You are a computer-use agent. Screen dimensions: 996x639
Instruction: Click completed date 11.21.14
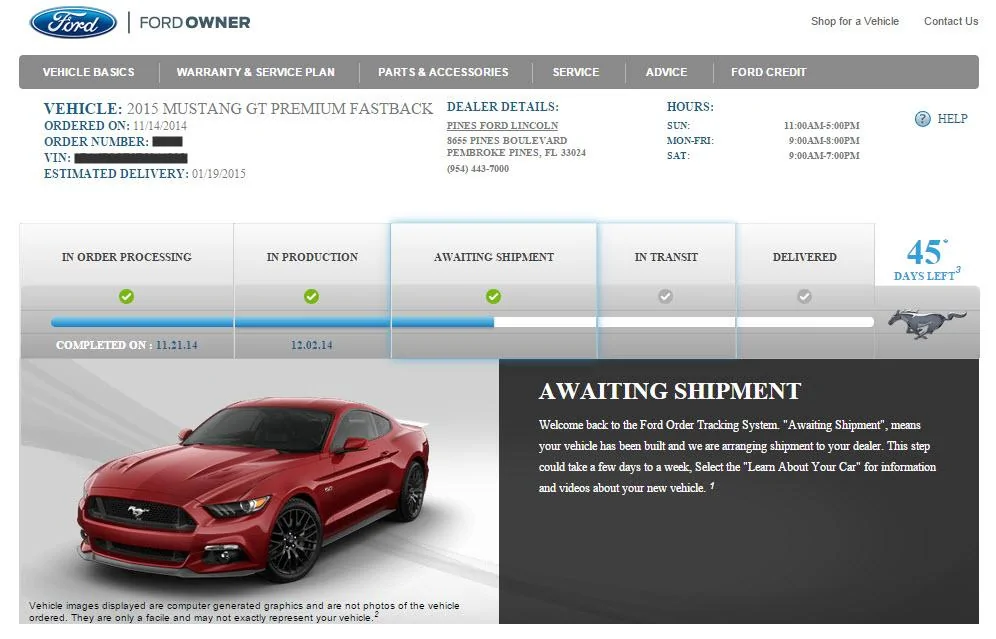(x=177, y=346)
